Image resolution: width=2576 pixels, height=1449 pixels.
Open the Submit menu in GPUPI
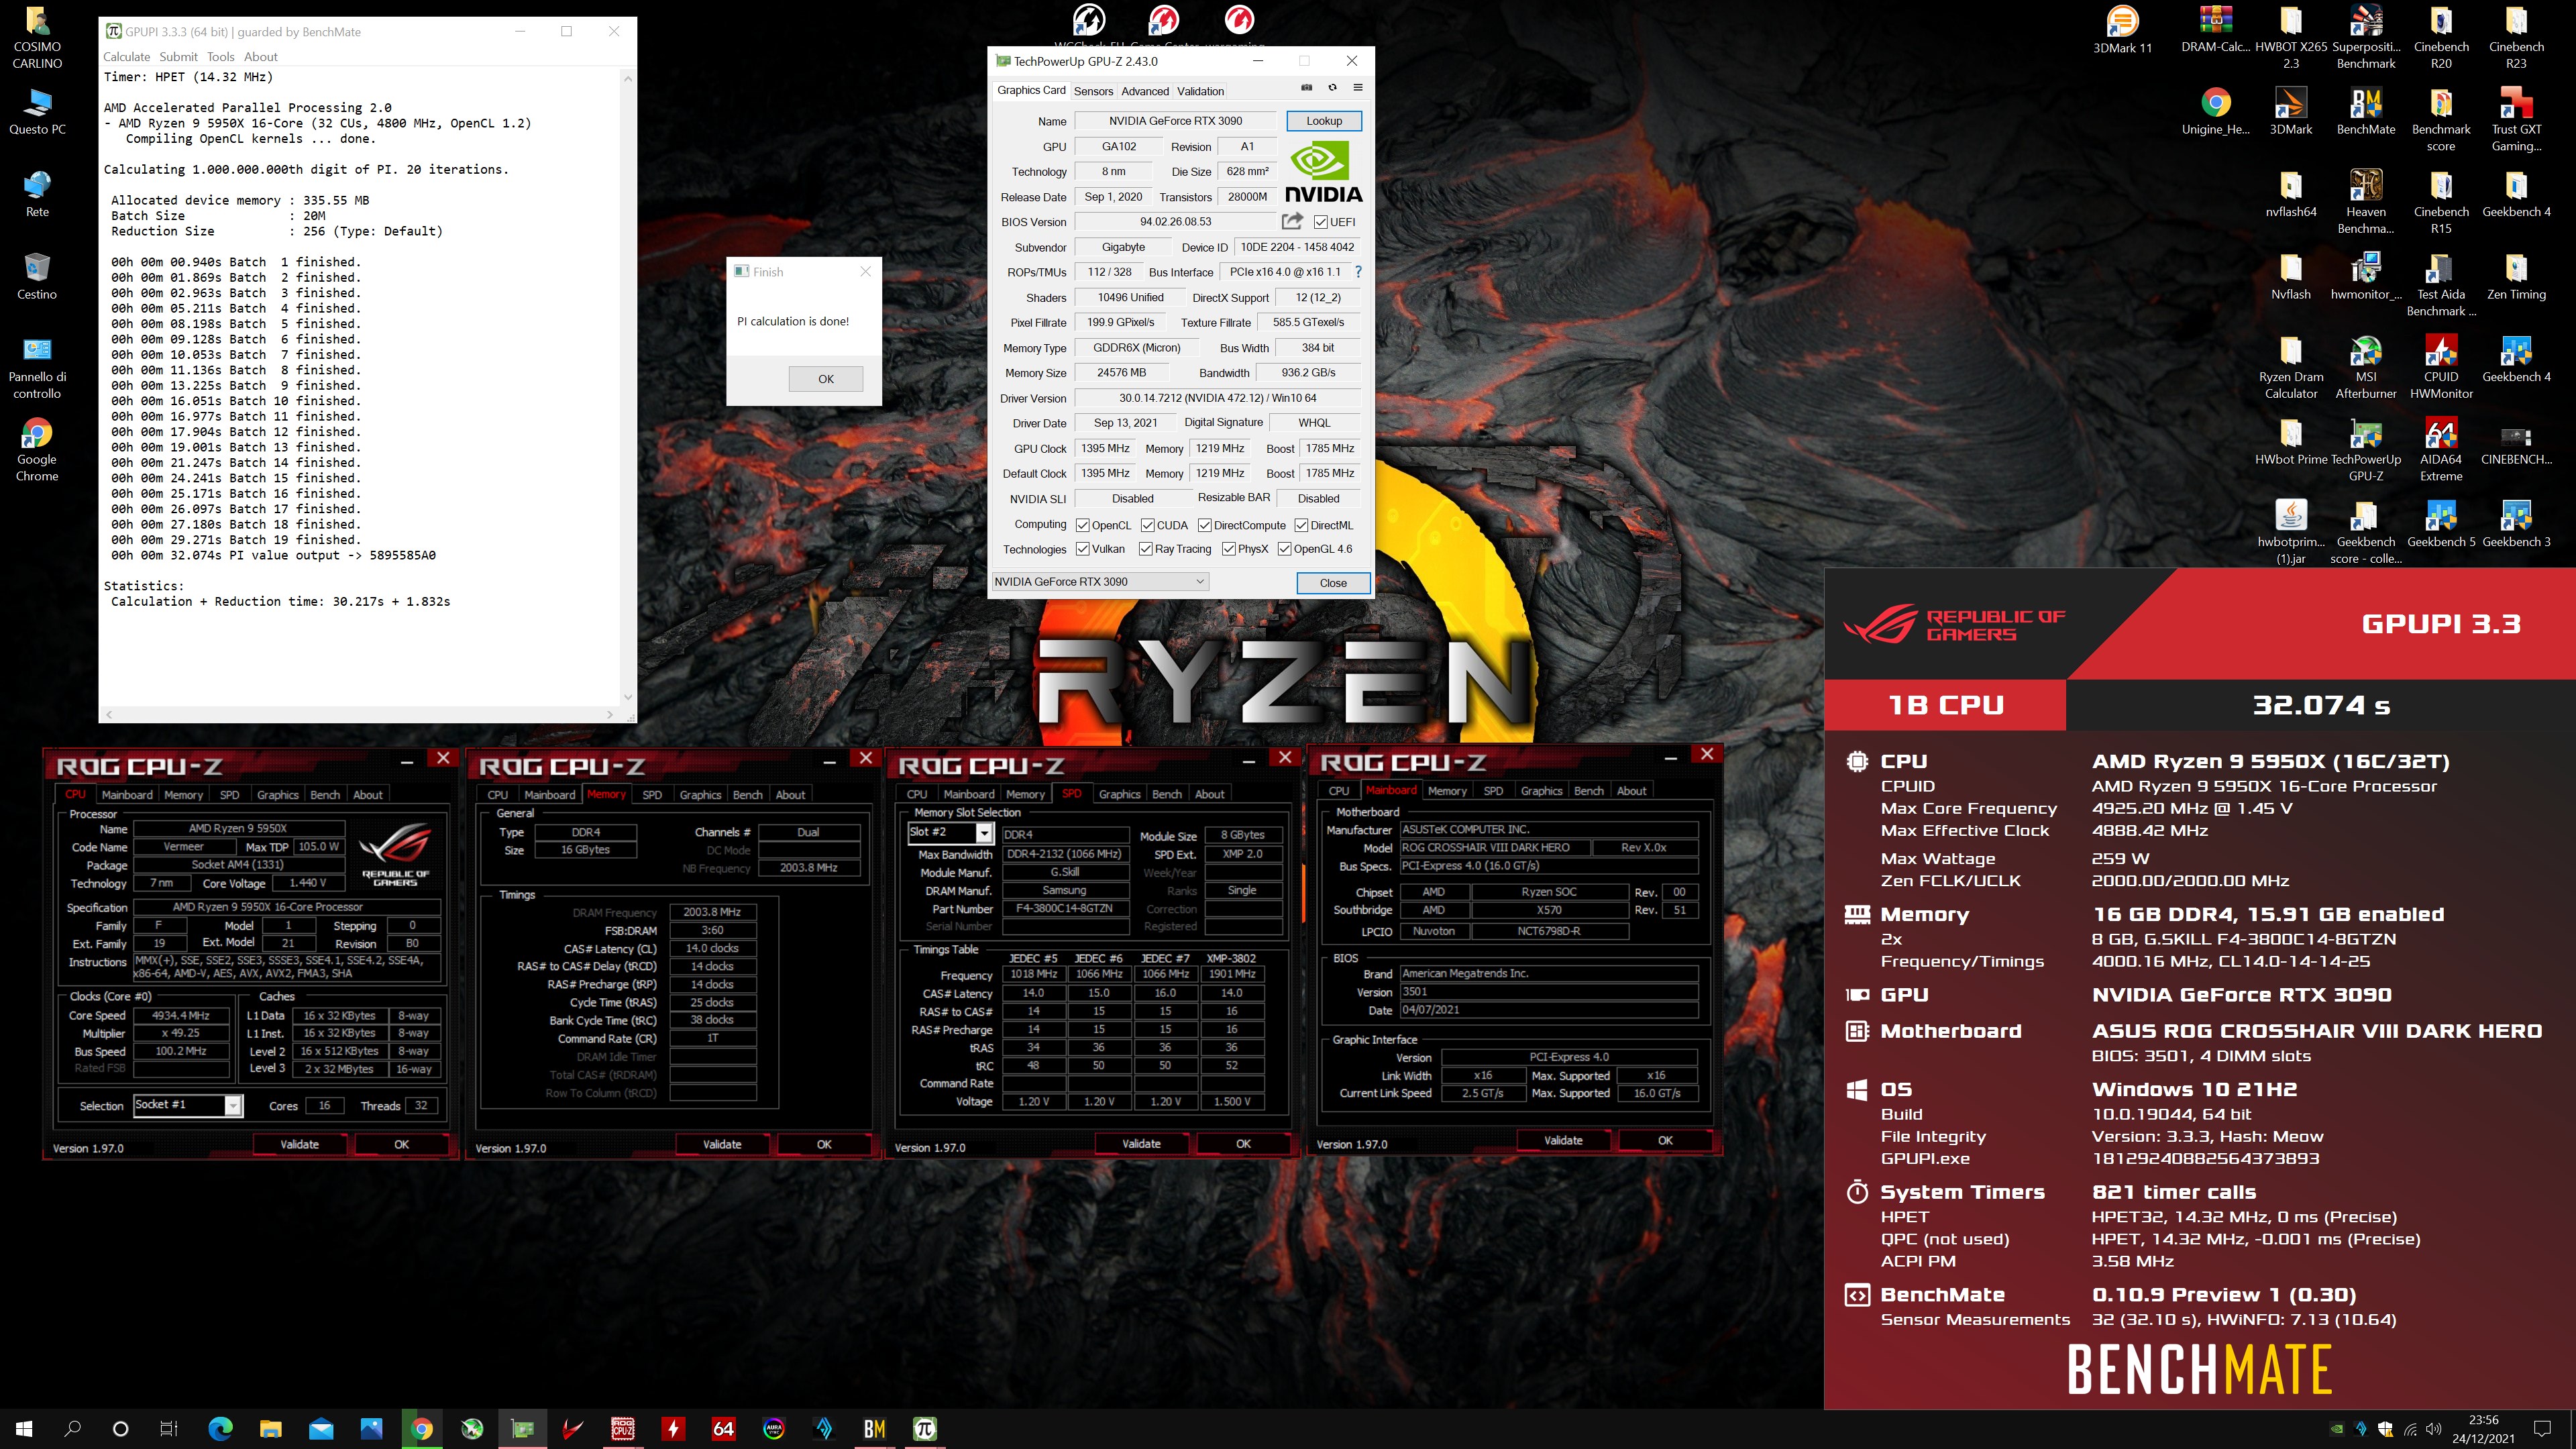(x=178, y=57)
